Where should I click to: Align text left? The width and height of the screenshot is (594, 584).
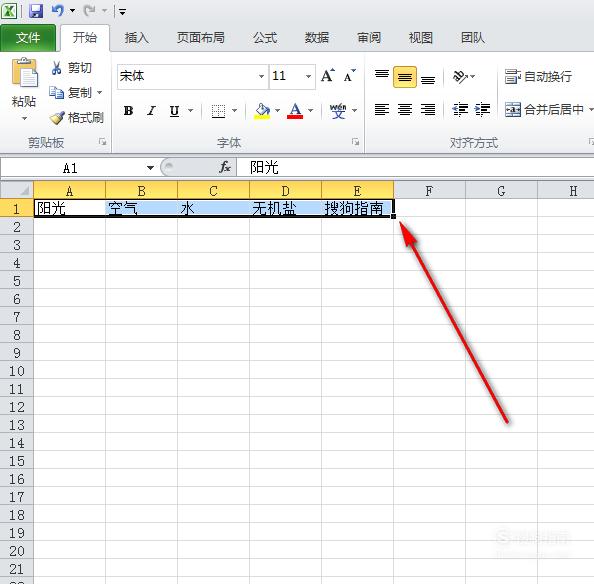pos(382,109)
